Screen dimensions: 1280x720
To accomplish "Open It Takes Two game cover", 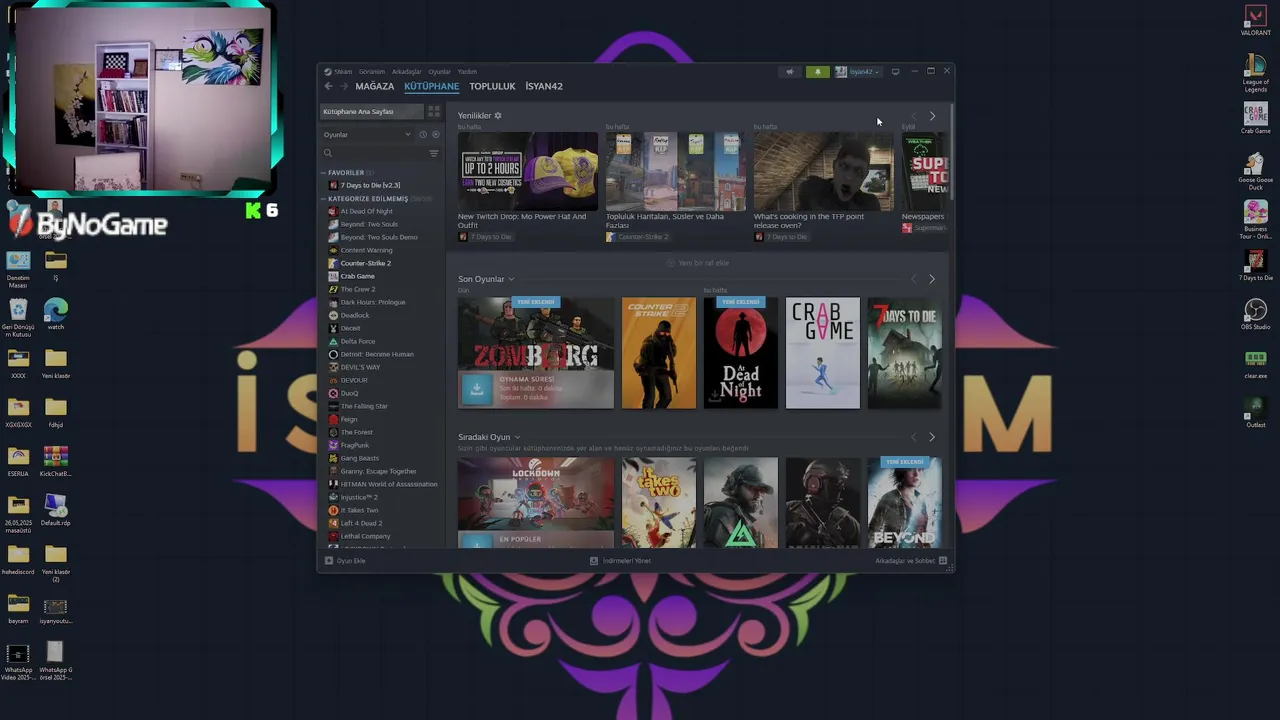I will pyautogui.click(x=659, y=502).
